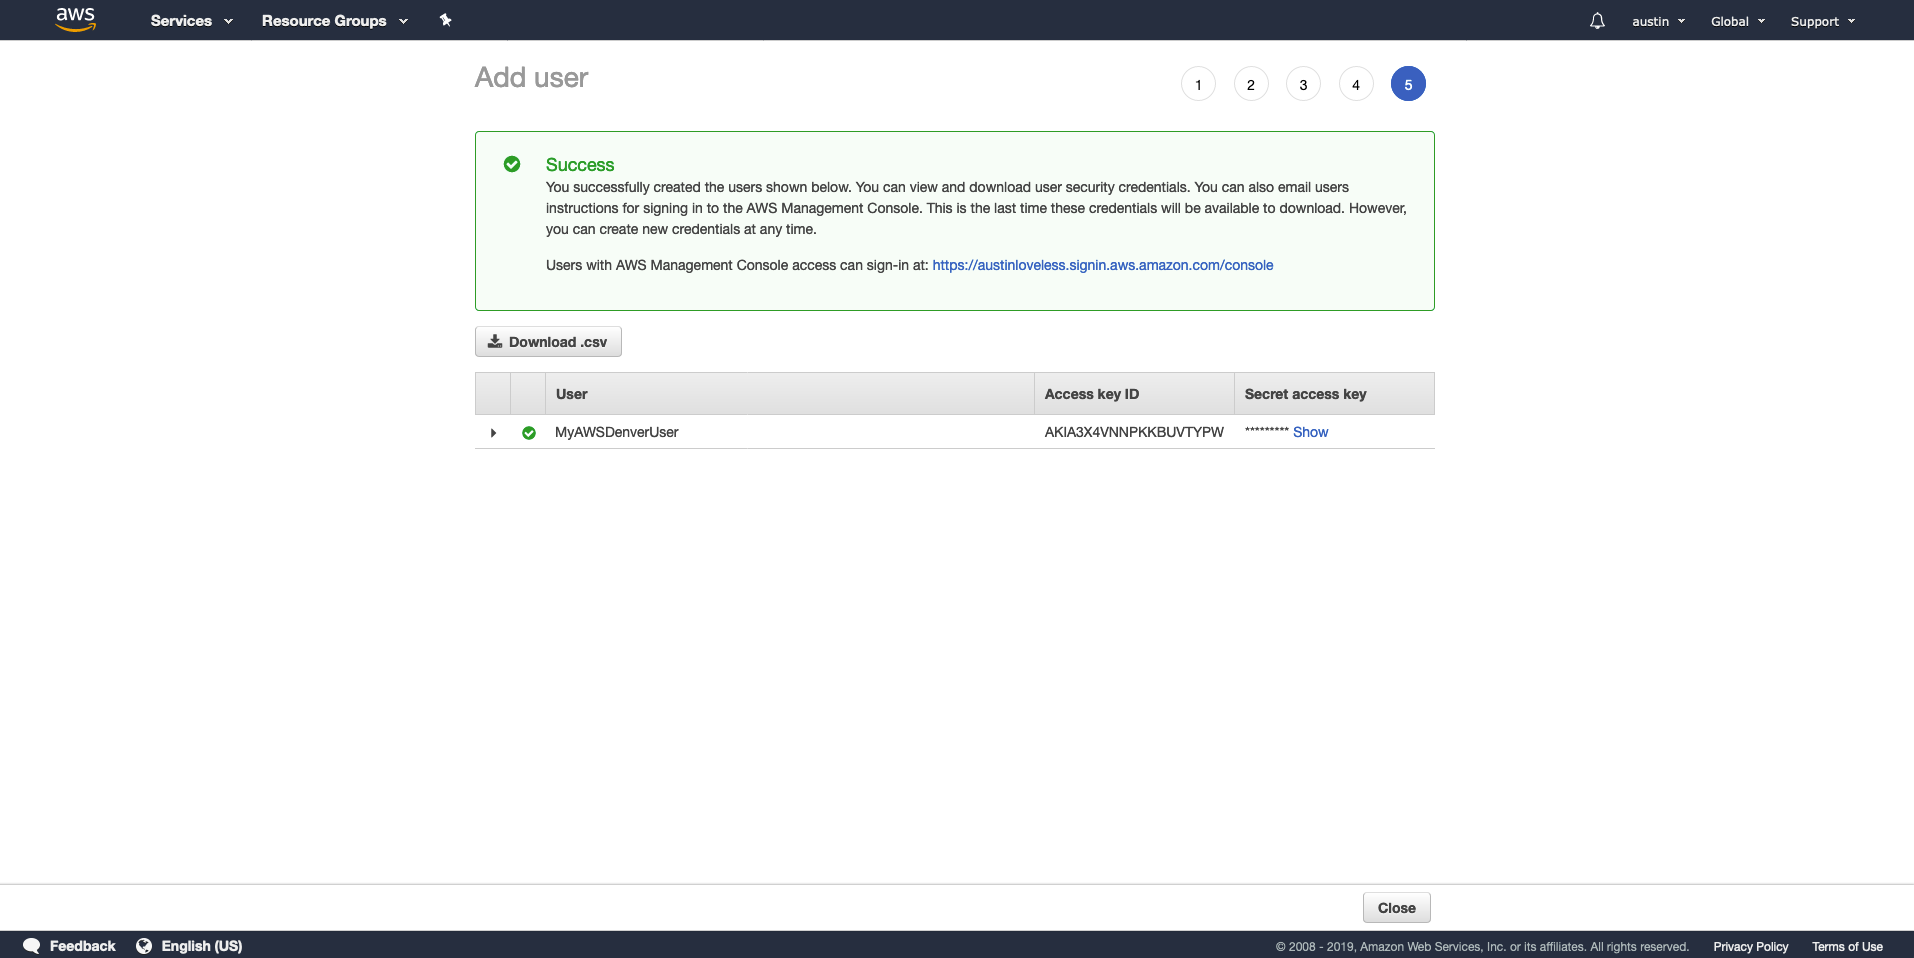Click the AWS logo to return home
Viewport: 1914px width, 958px height.
[76, 20]
